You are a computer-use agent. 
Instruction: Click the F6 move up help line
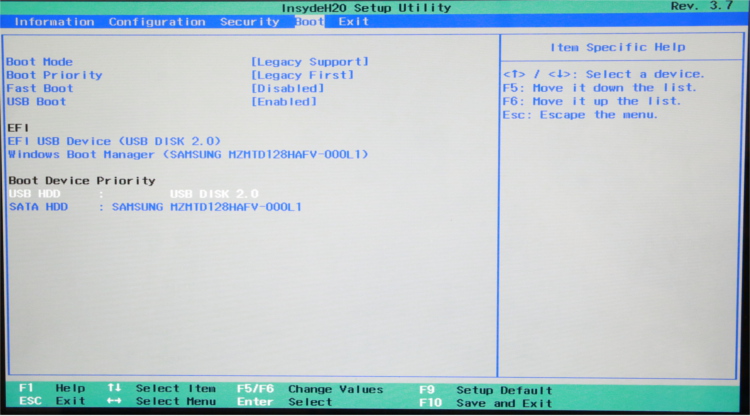coord(591,101)
